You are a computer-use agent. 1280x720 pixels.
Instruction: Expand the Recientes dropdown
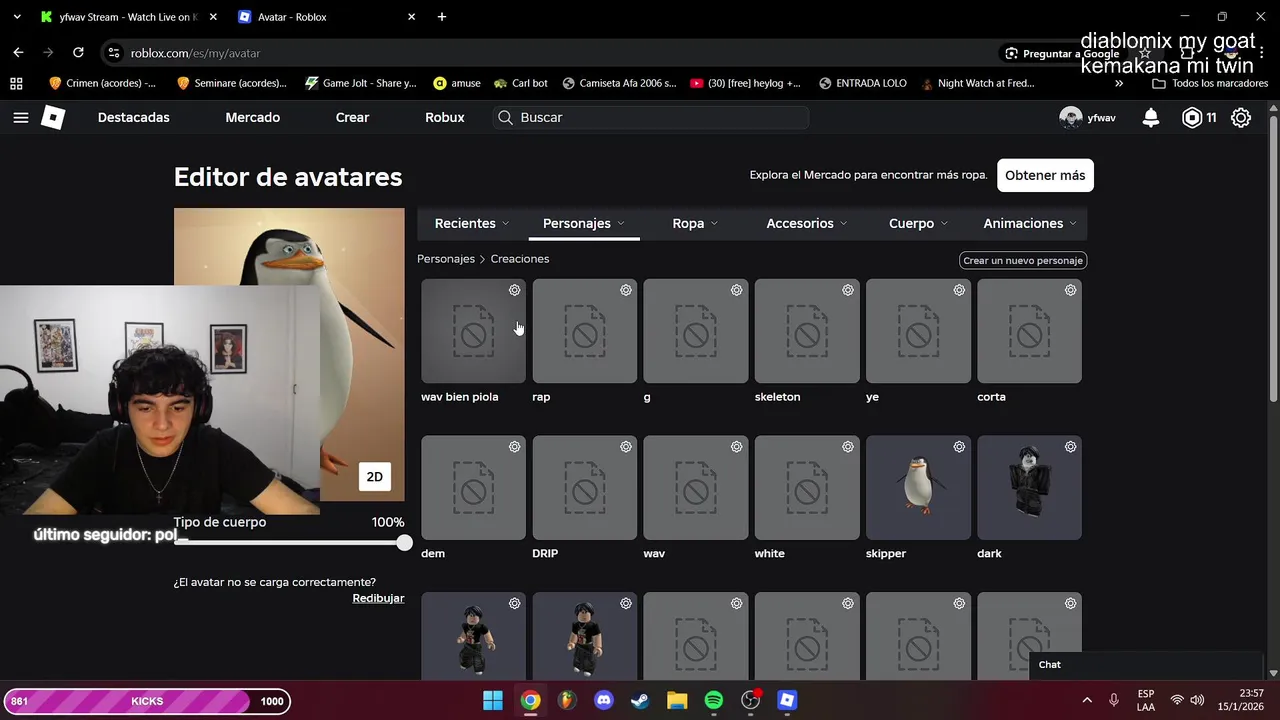[472, 224]
